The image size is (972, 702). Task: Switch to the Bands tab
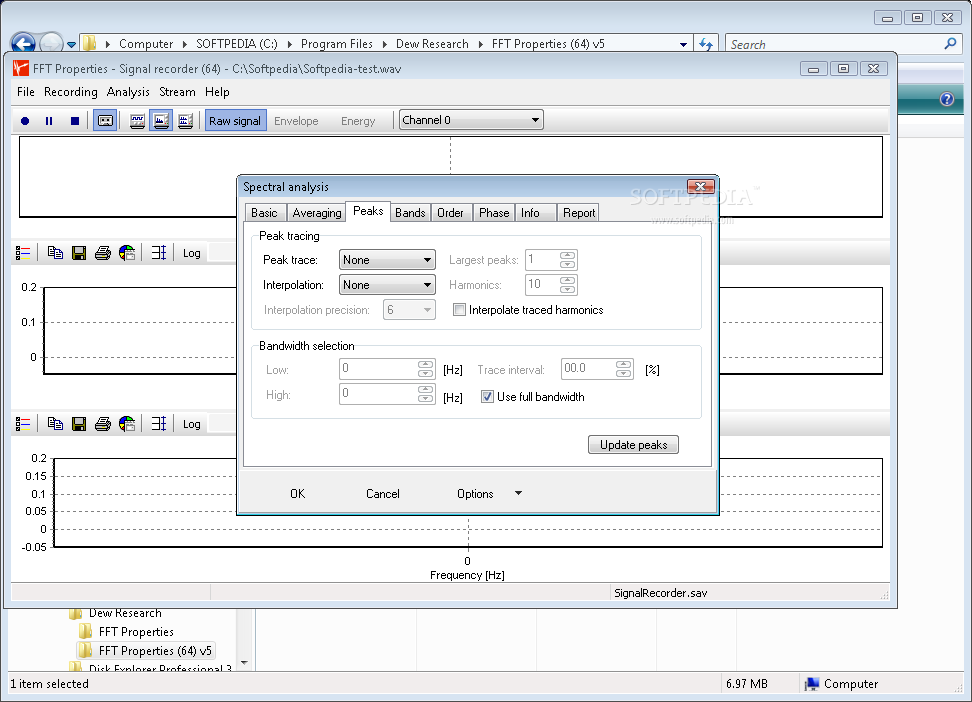coord(410,213)
